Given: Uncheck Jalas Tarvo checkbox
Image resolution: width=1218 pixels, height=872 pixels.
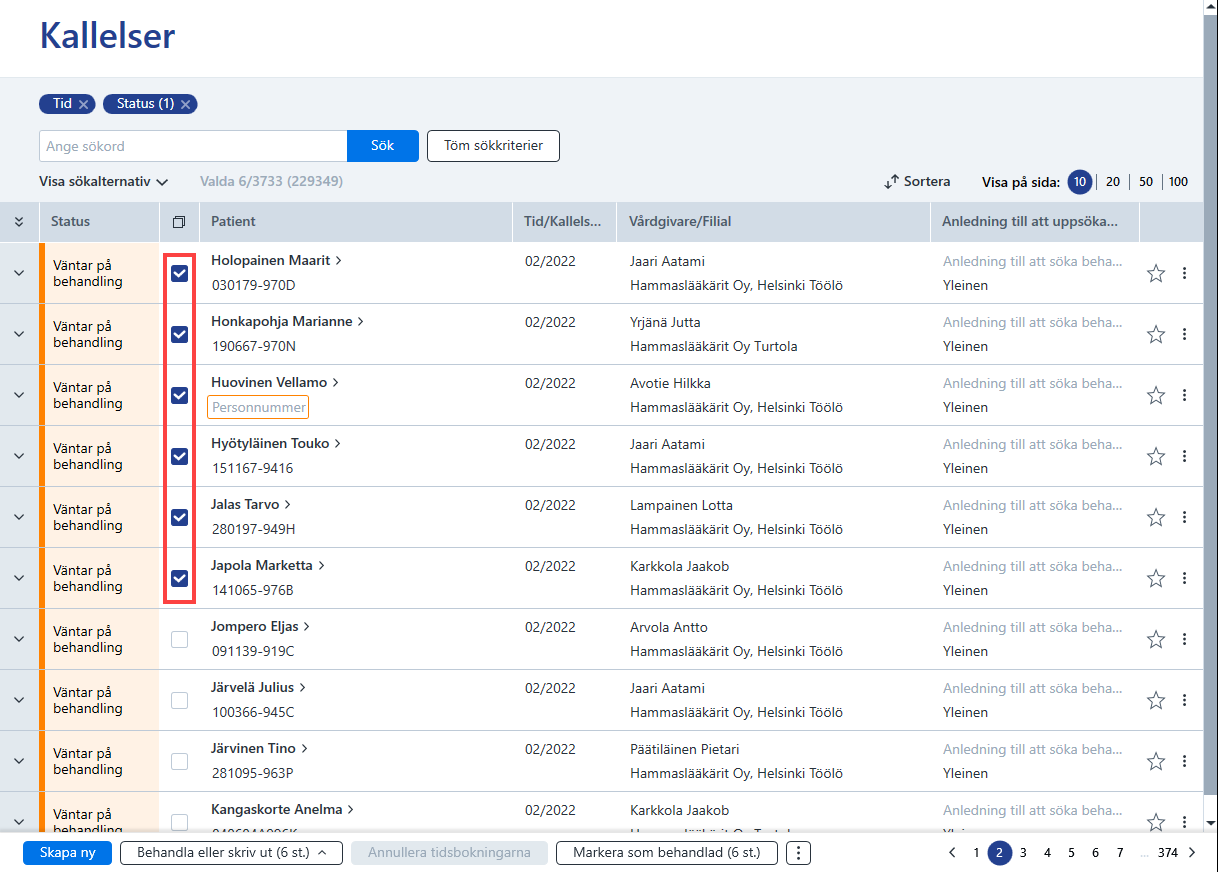Looking at the screenshot, I should [179, 517].
